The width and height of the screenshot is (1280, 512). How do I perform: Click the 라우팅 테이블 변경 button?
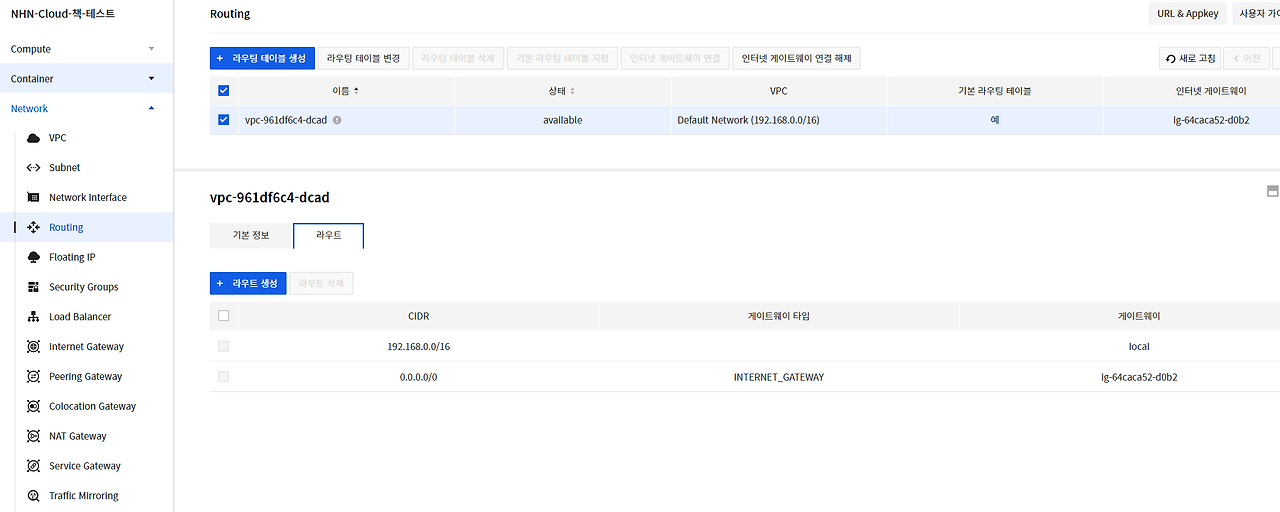click(364, 58)
